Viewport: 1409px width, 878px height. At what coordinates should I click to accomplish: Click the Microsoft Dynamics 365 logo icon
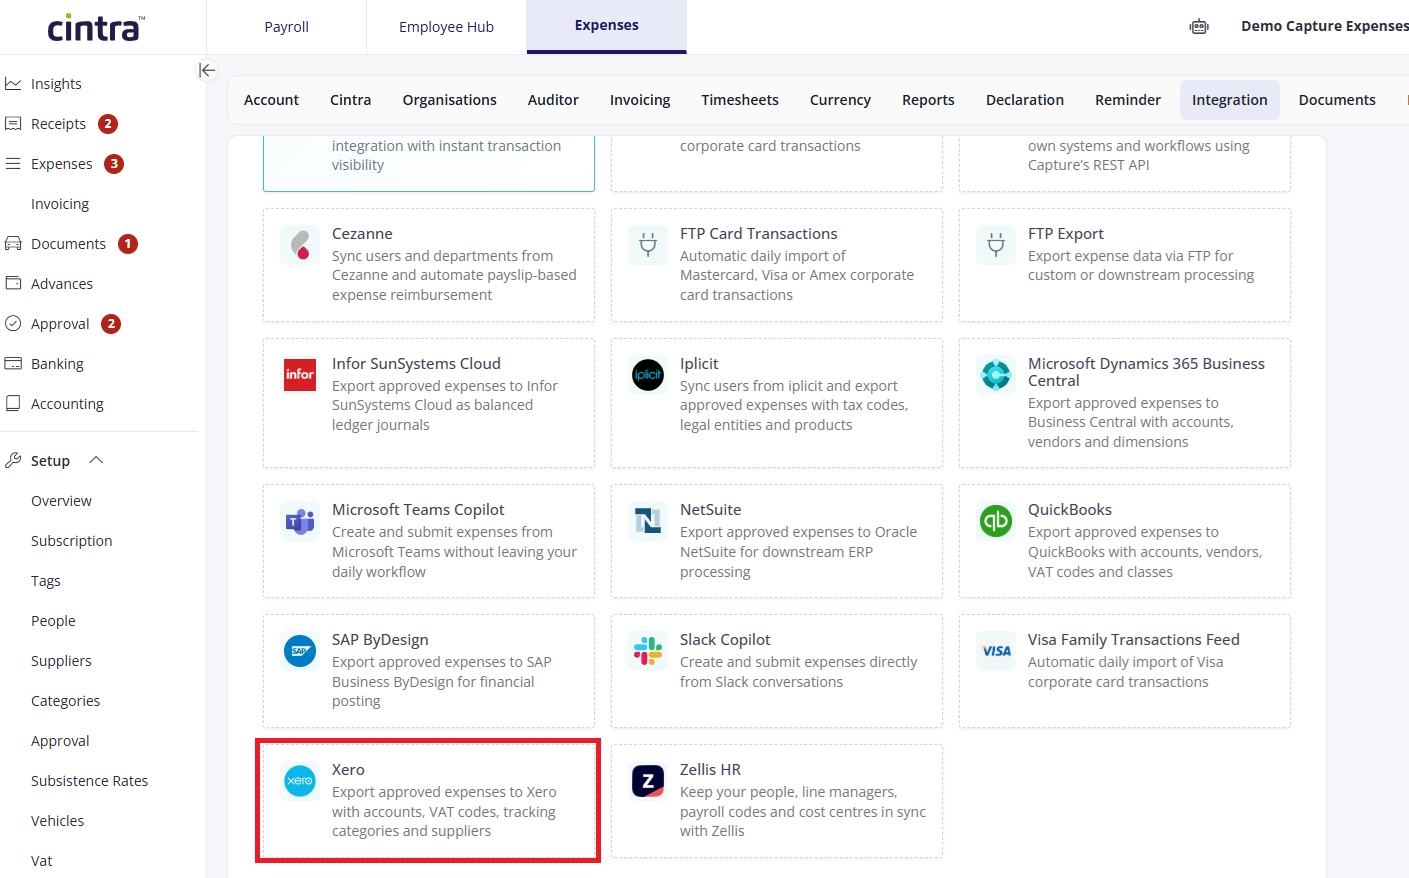996,375
